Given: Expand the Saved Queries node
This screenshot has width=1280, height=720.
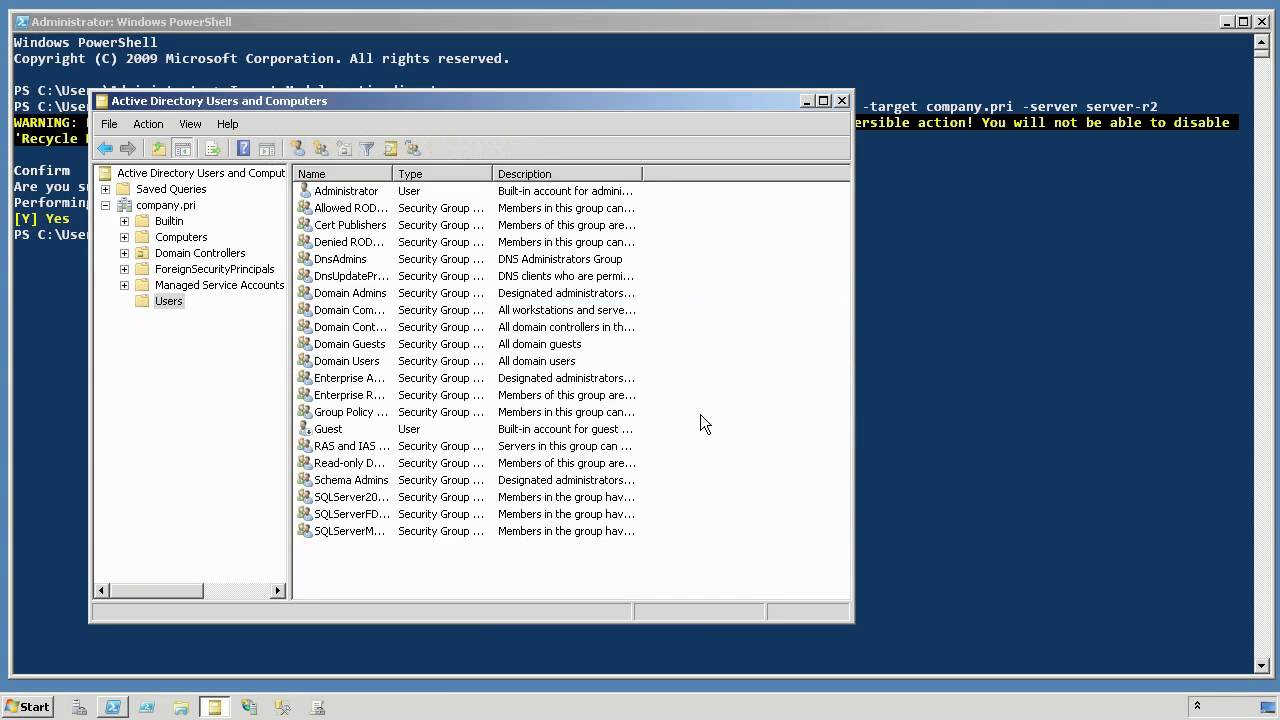Looking at the screenshot, I should tap(105, 189).
